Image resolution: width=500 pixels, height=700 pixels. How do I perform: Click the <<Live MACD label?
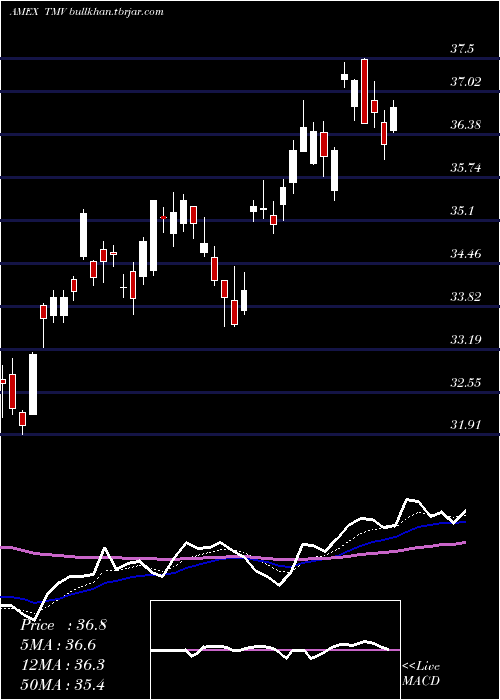click(421, 674)
